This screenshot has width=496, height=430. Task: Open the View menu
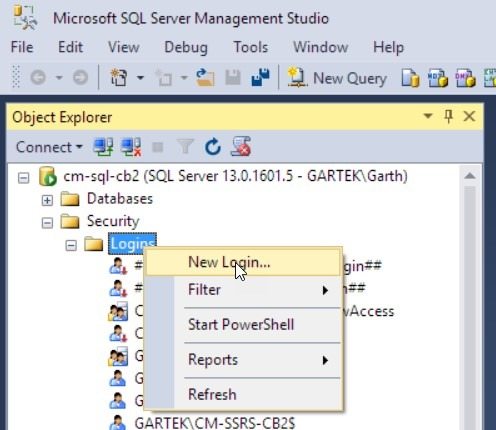point(123,47)
